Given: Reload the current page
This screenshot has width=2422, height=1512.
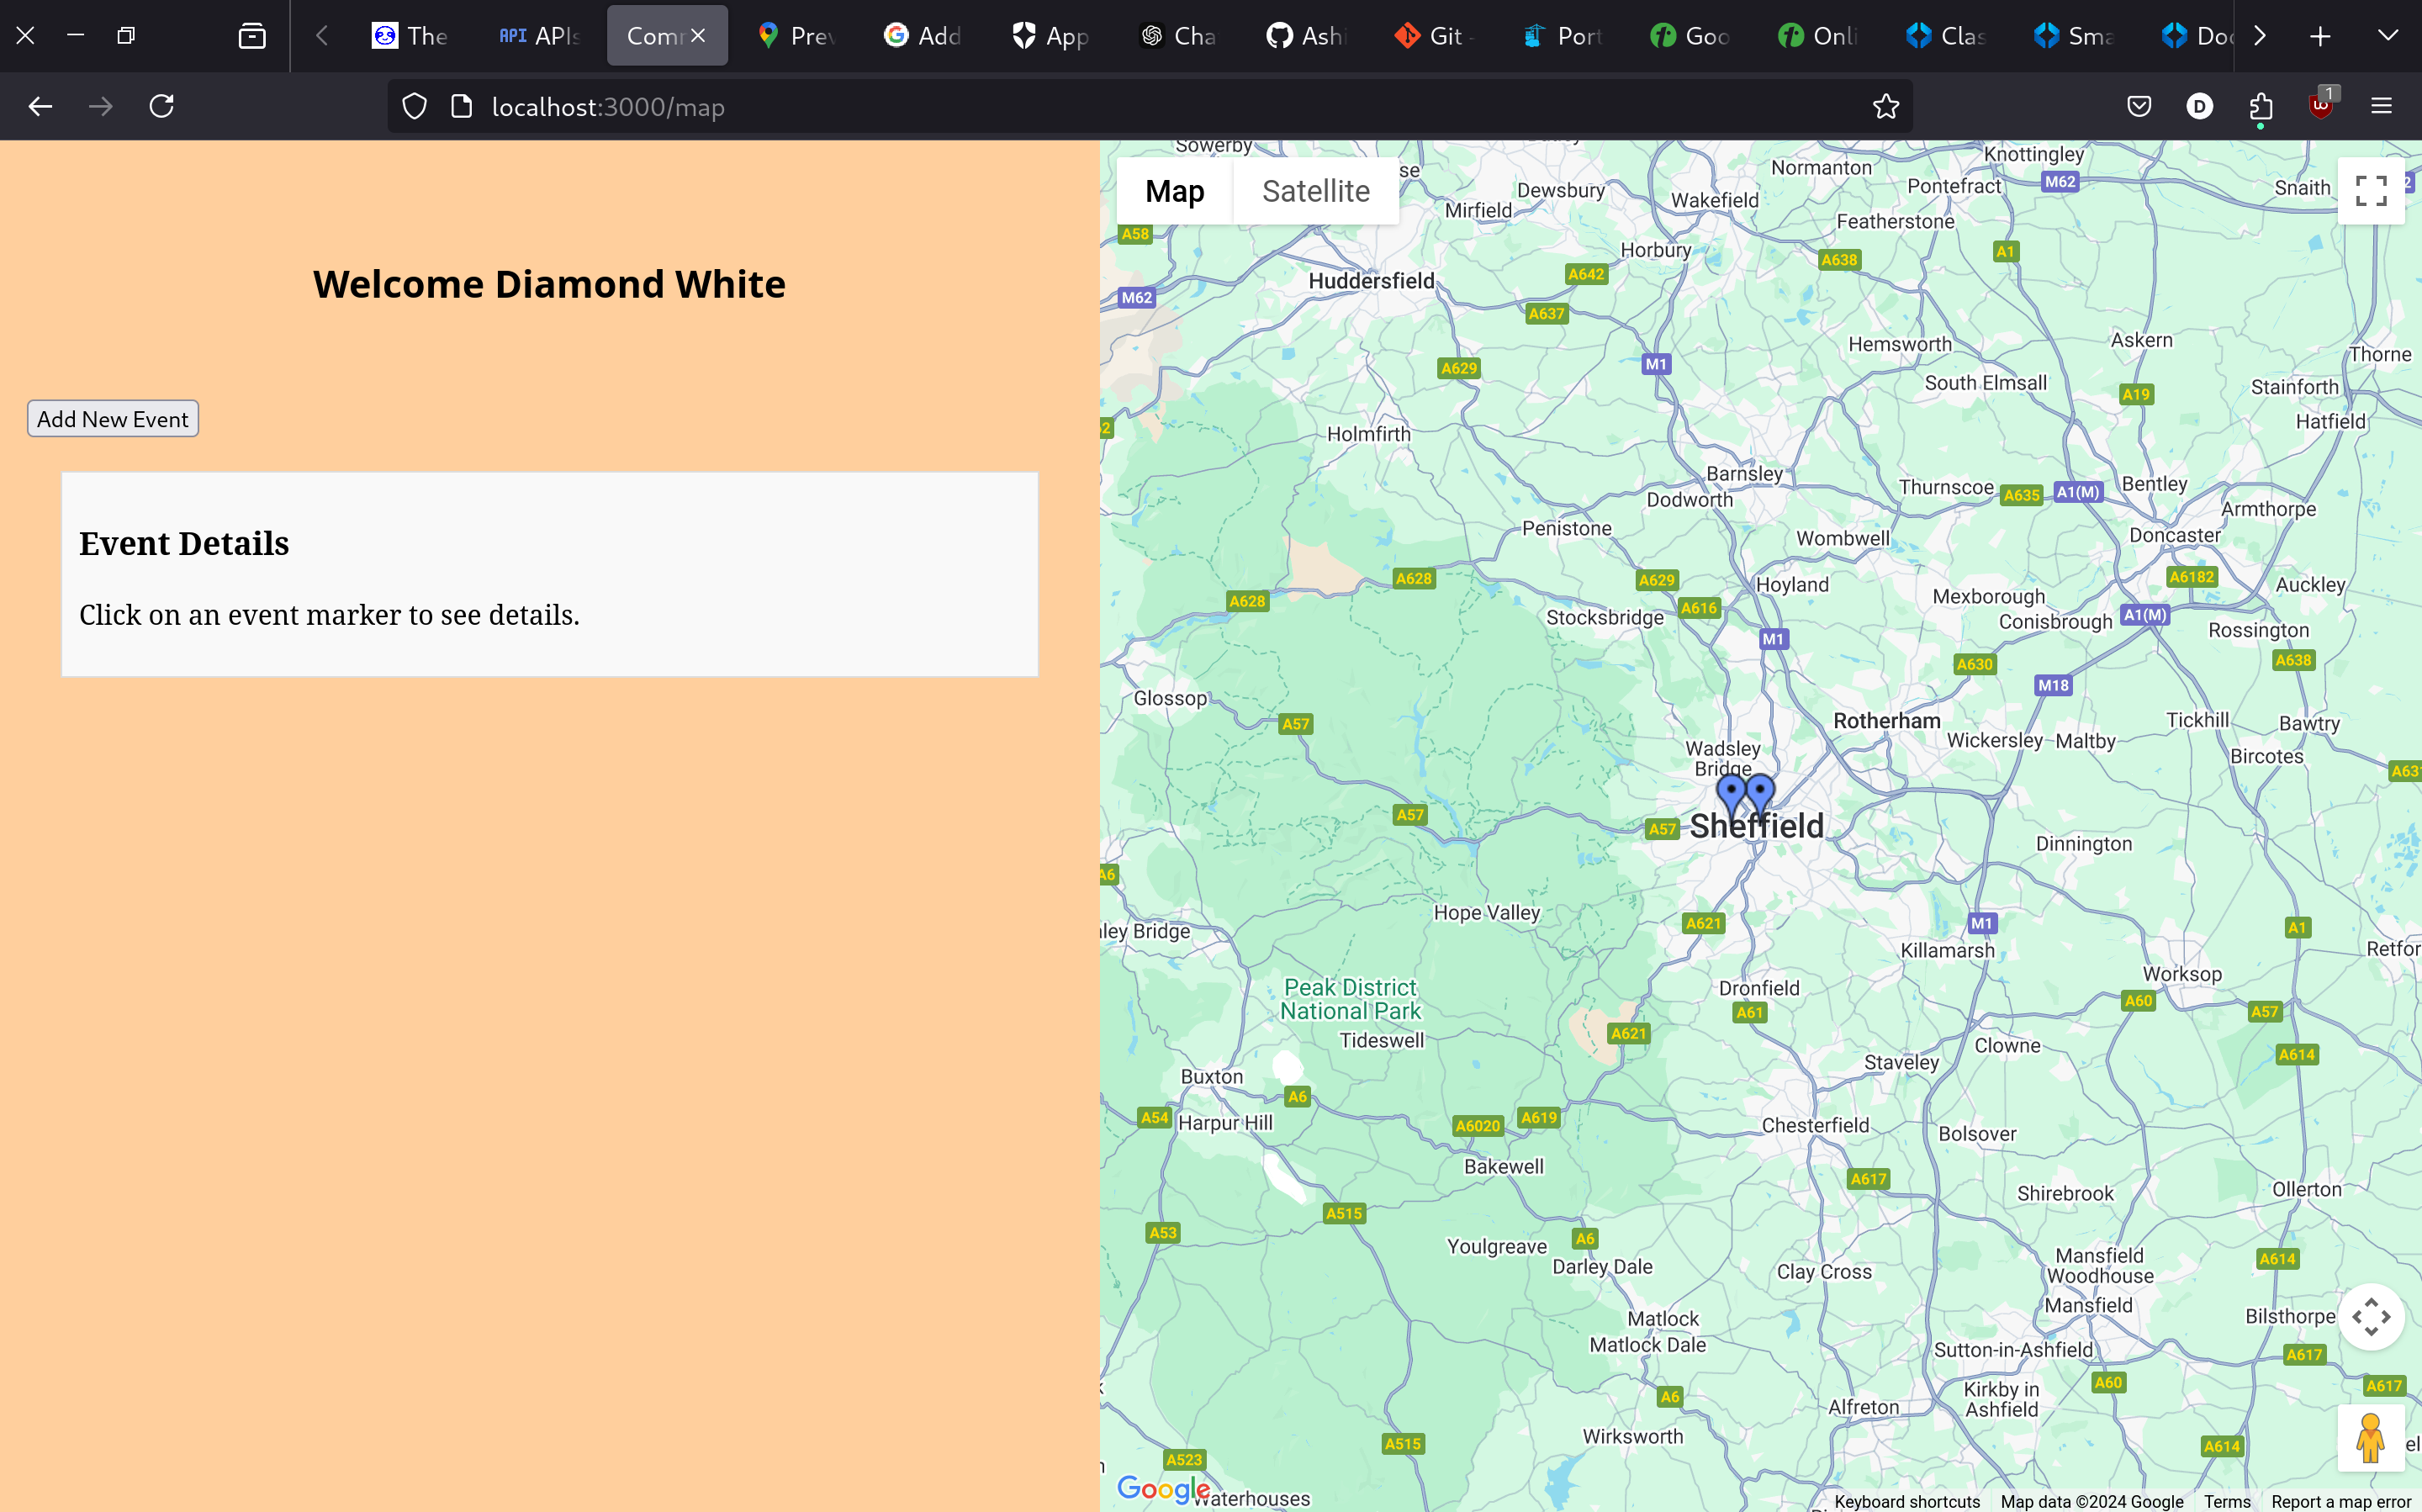Looking at the screenshot, I should (162, 106).
